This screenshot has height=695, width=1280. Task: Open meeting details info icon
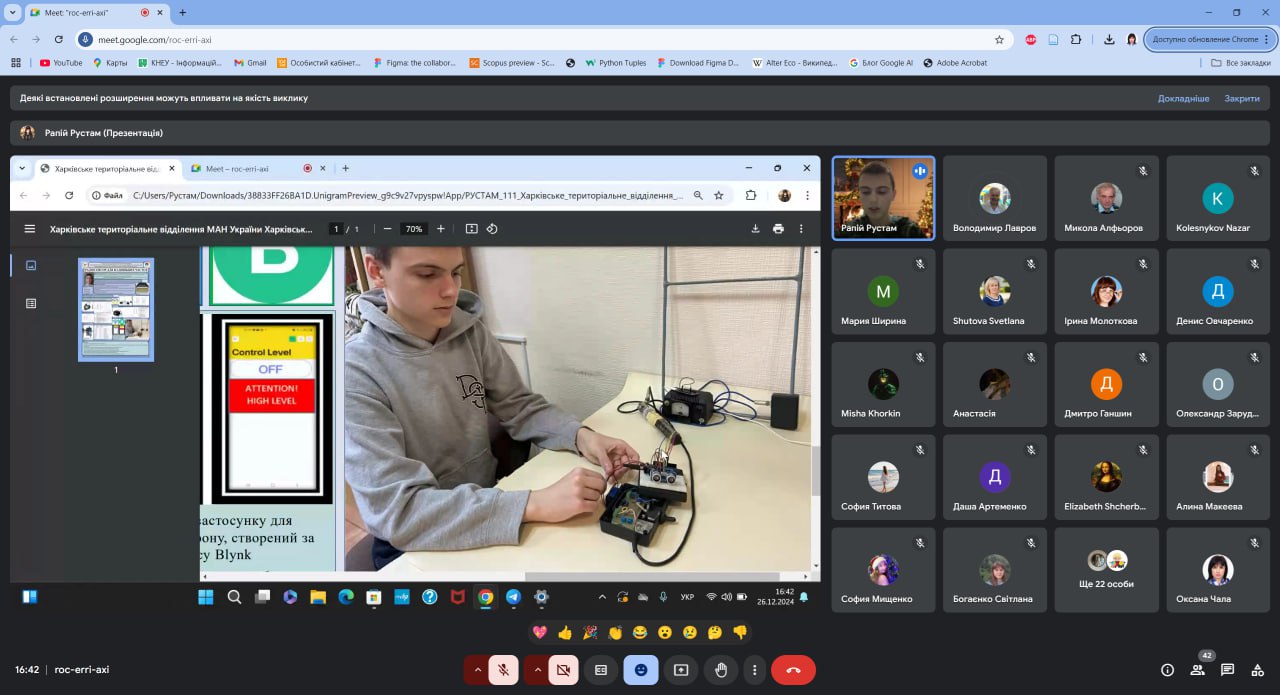tap(1167, 670)
